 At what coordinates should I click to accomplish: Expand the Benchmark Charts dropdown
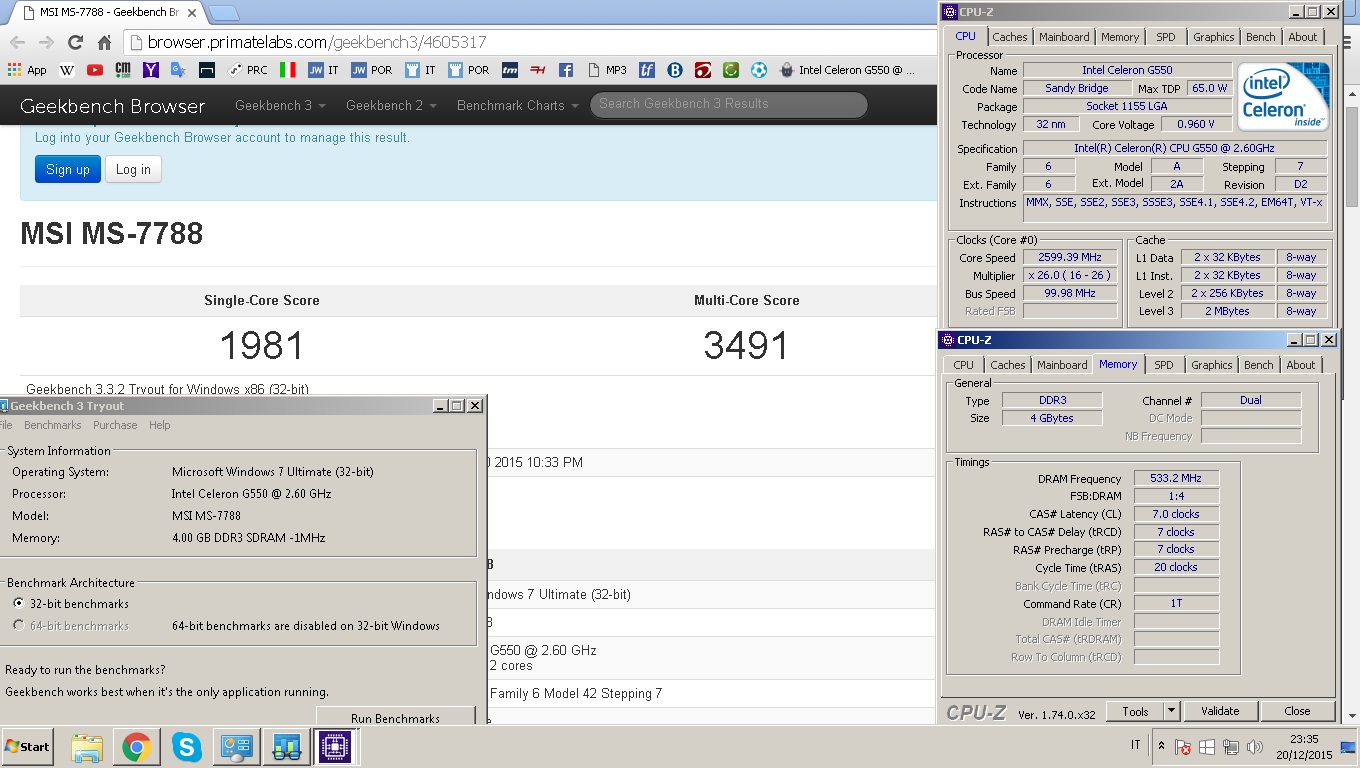518,105
